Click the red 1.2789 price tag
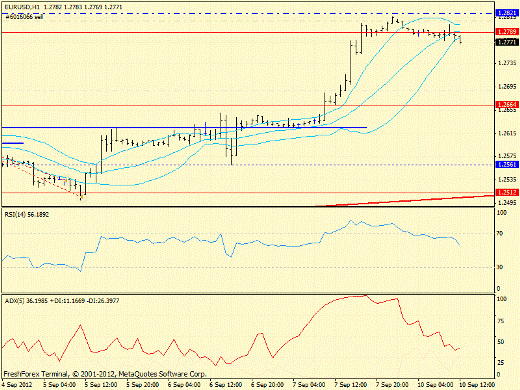Viewport: 520px width, 390px height. (x=507, y=32)
